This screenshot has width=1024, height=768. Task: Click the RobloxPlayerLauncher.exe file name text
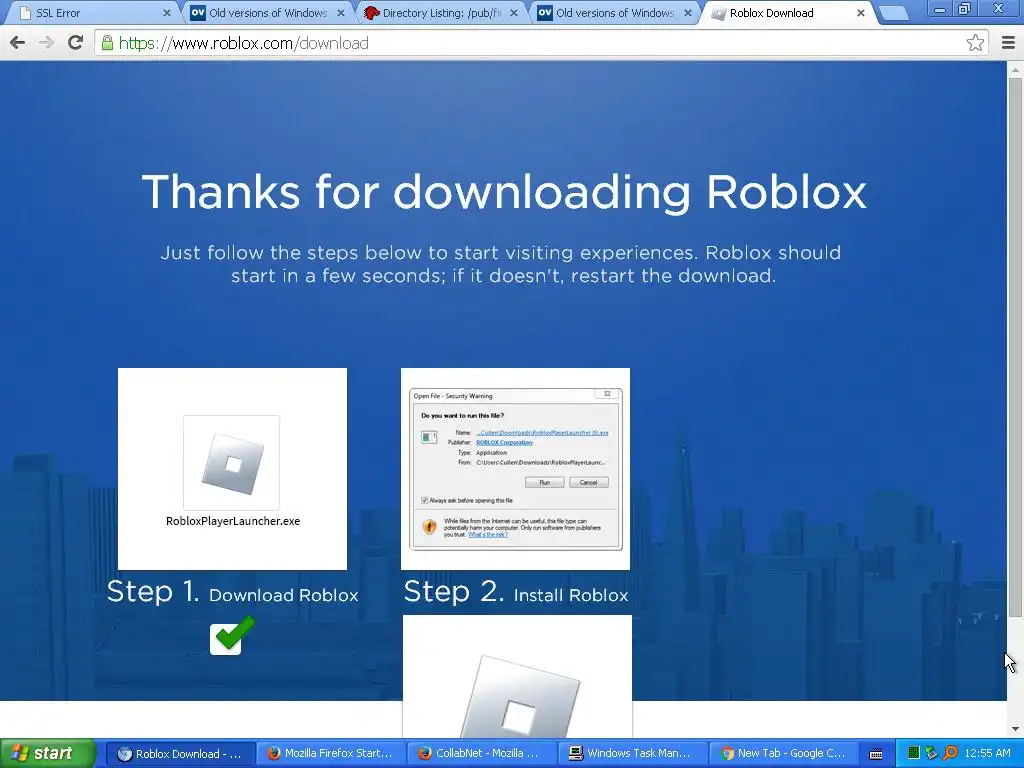click(x=232, y=521)
